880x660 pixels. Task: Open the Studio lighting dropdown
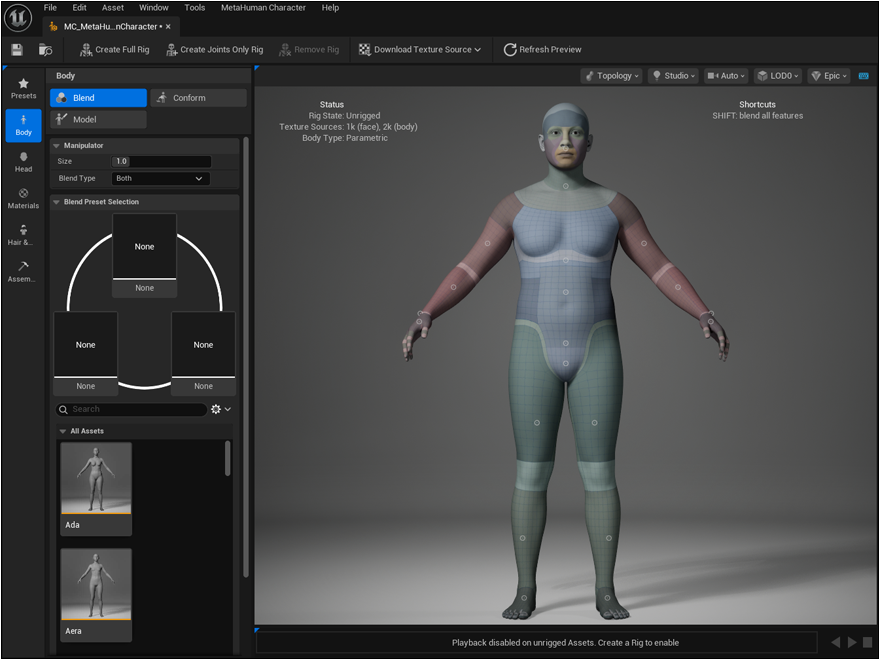click(x=673, y=76)
